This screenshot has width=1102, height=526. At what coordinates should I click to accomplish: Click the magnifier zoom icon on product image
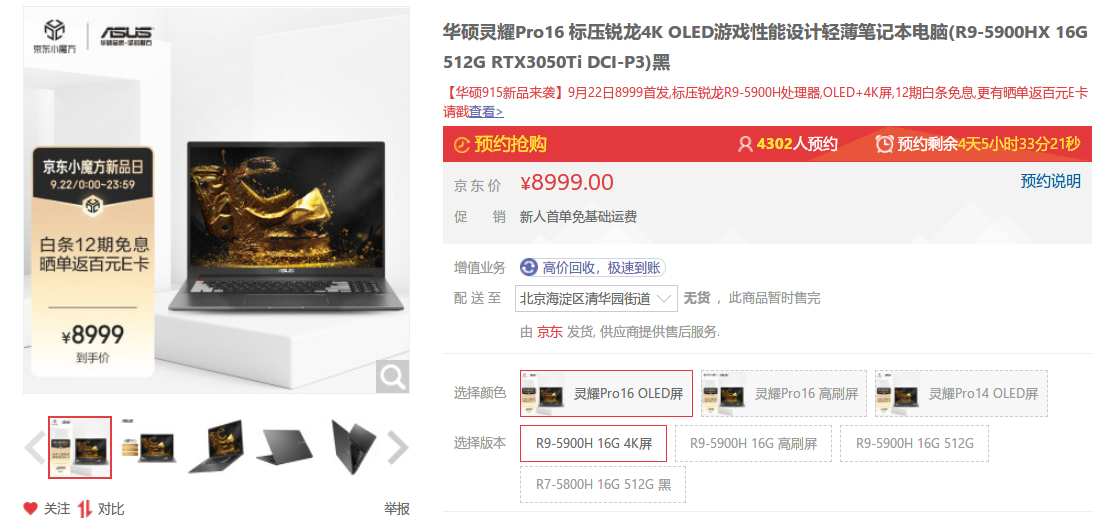(392, 377)
